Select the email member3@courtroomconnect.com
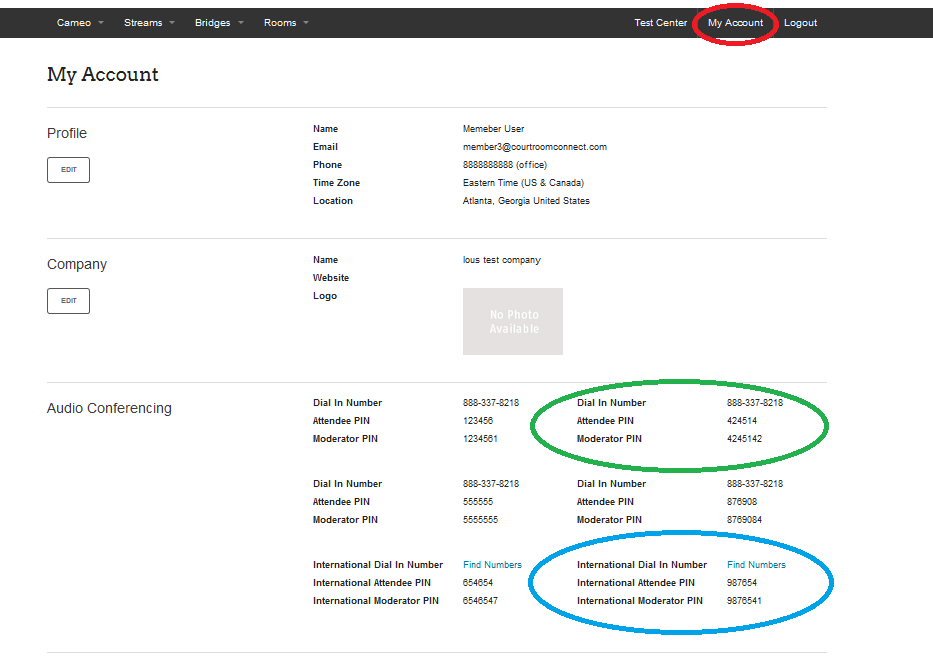The width and height of the screenshot is (933, 667). tap(535, 146)
